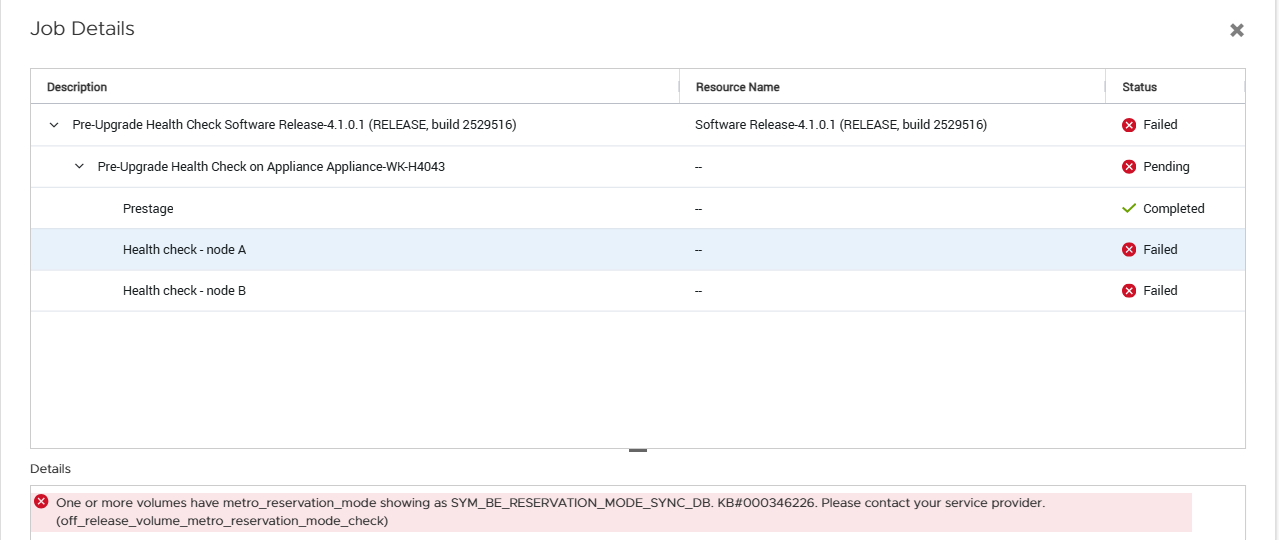This screenshot has width=1279, height=540.
Task: Click the Details section label
Action: [50, 469]
